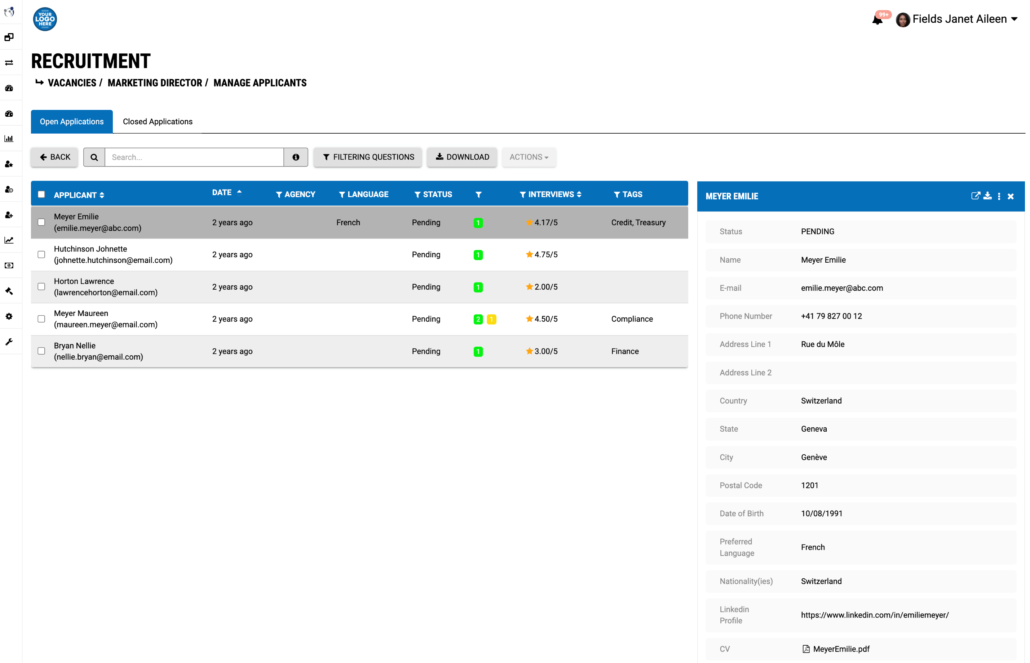Open the settings gear in sidebar

click(x=9, y=316)
